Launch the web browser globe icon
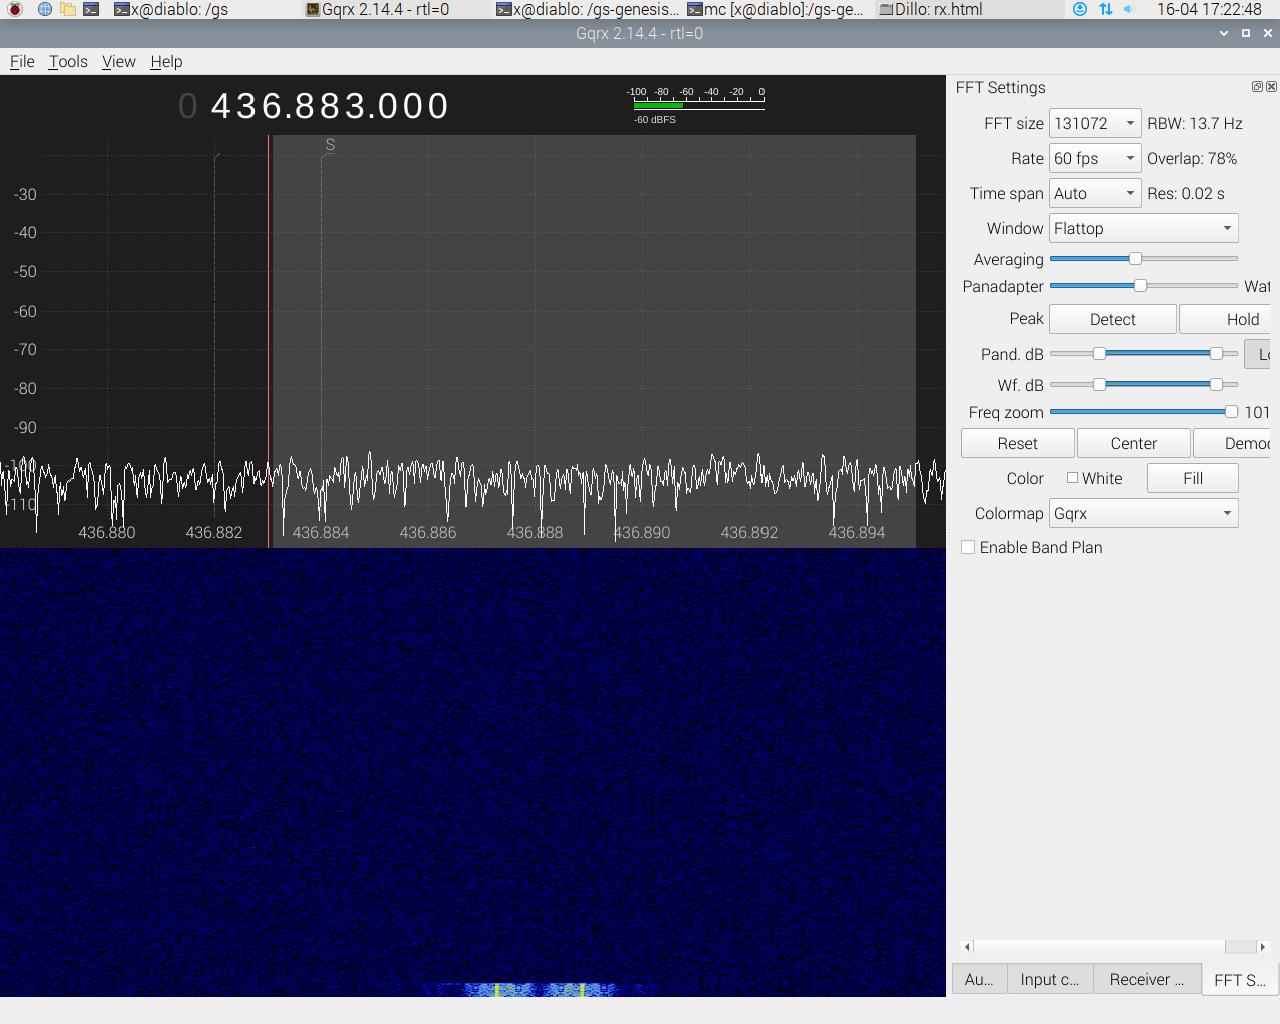 [x=45, y=9]
